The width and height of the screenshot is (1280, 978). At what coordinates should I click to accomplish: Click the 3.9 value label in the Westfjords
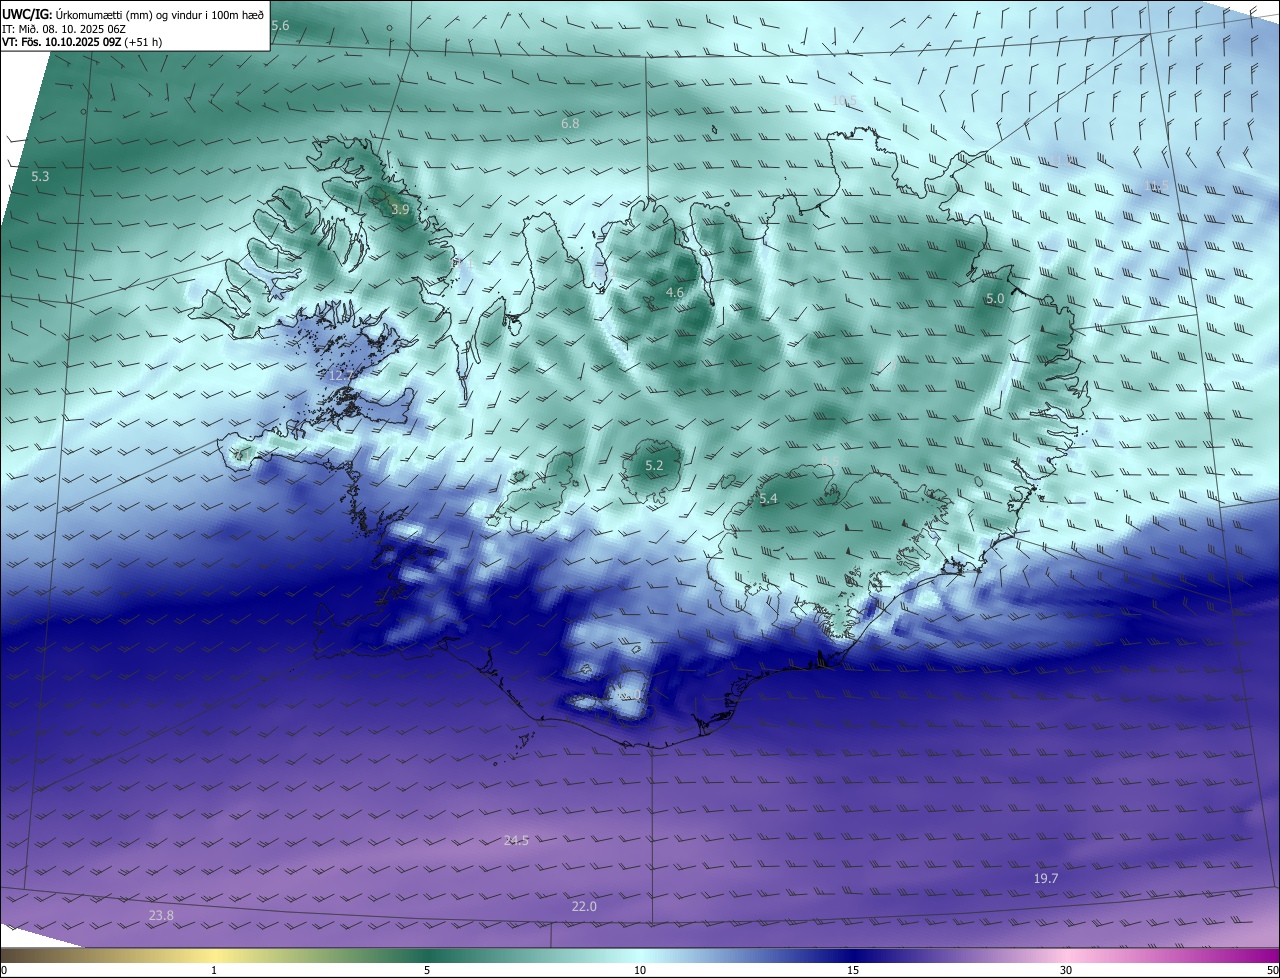(x=400, y=209)
